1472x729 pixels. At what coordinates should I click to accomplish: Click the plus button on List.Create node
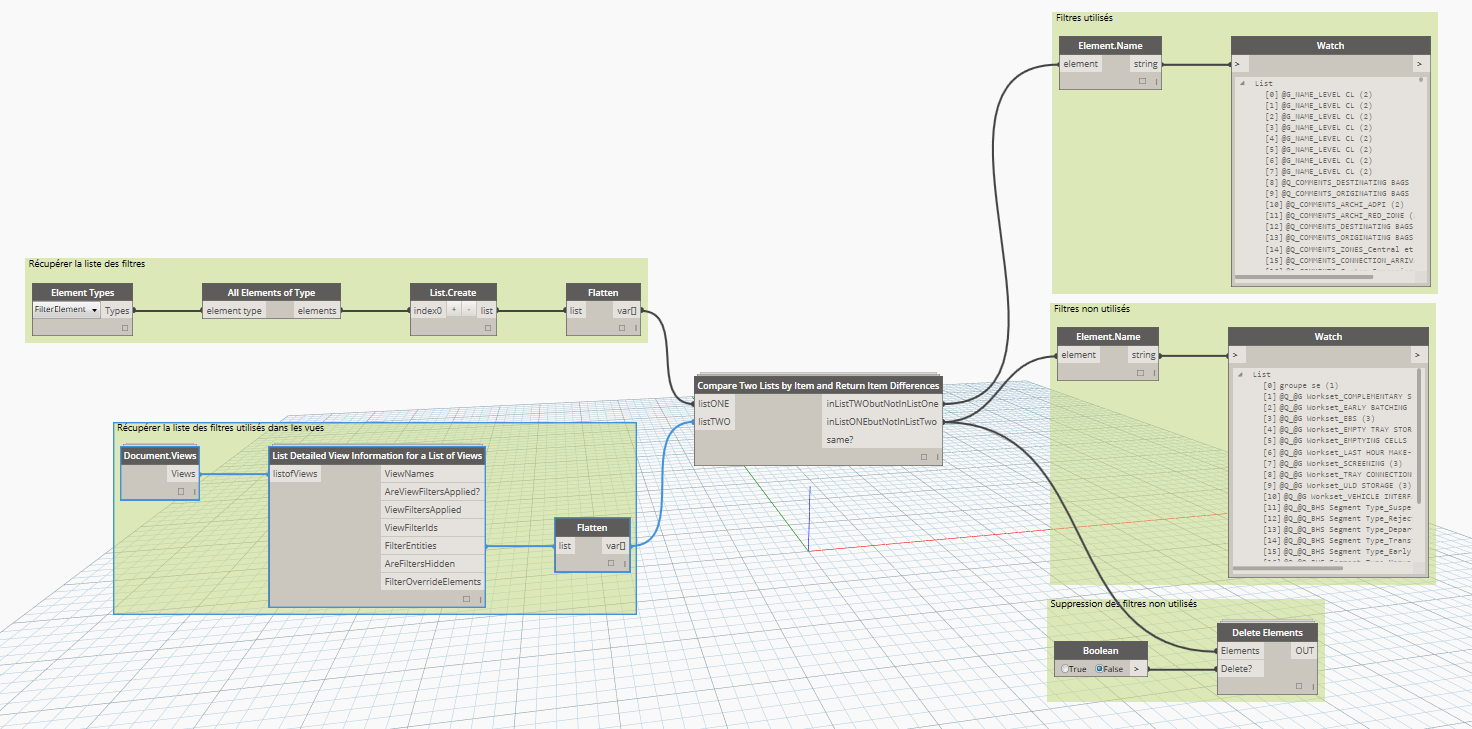[453, 311]
